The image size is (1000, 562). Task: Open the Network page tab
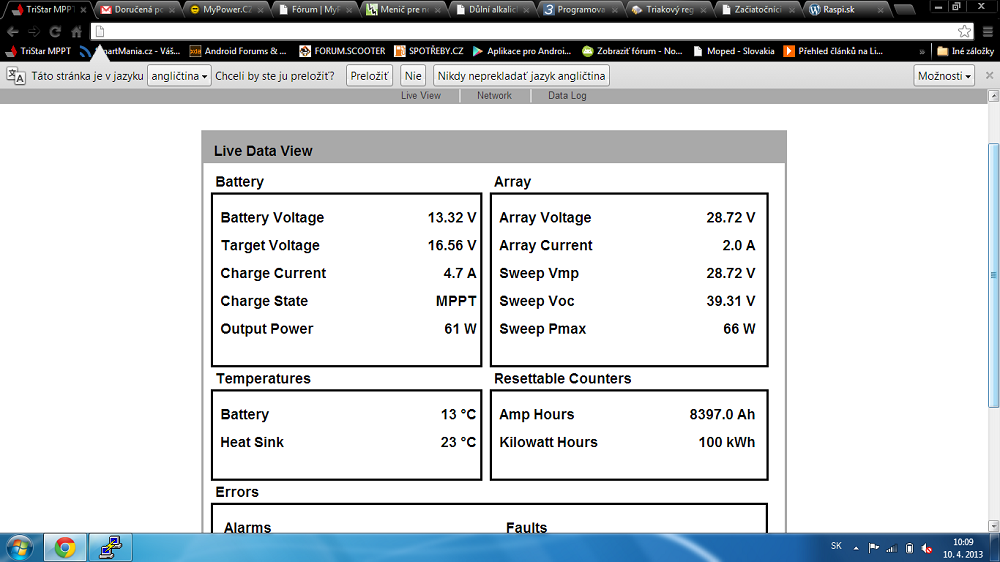(494, 96)
